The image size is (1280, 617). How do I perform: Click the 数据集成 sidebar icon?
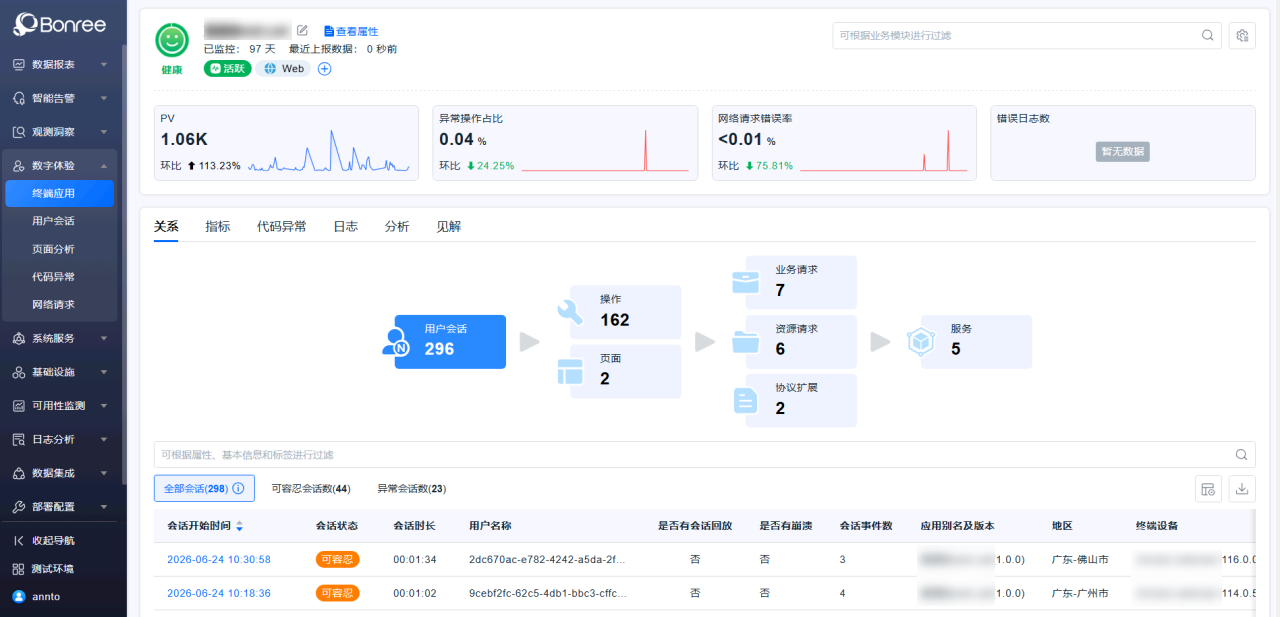[x=19, y=473]
